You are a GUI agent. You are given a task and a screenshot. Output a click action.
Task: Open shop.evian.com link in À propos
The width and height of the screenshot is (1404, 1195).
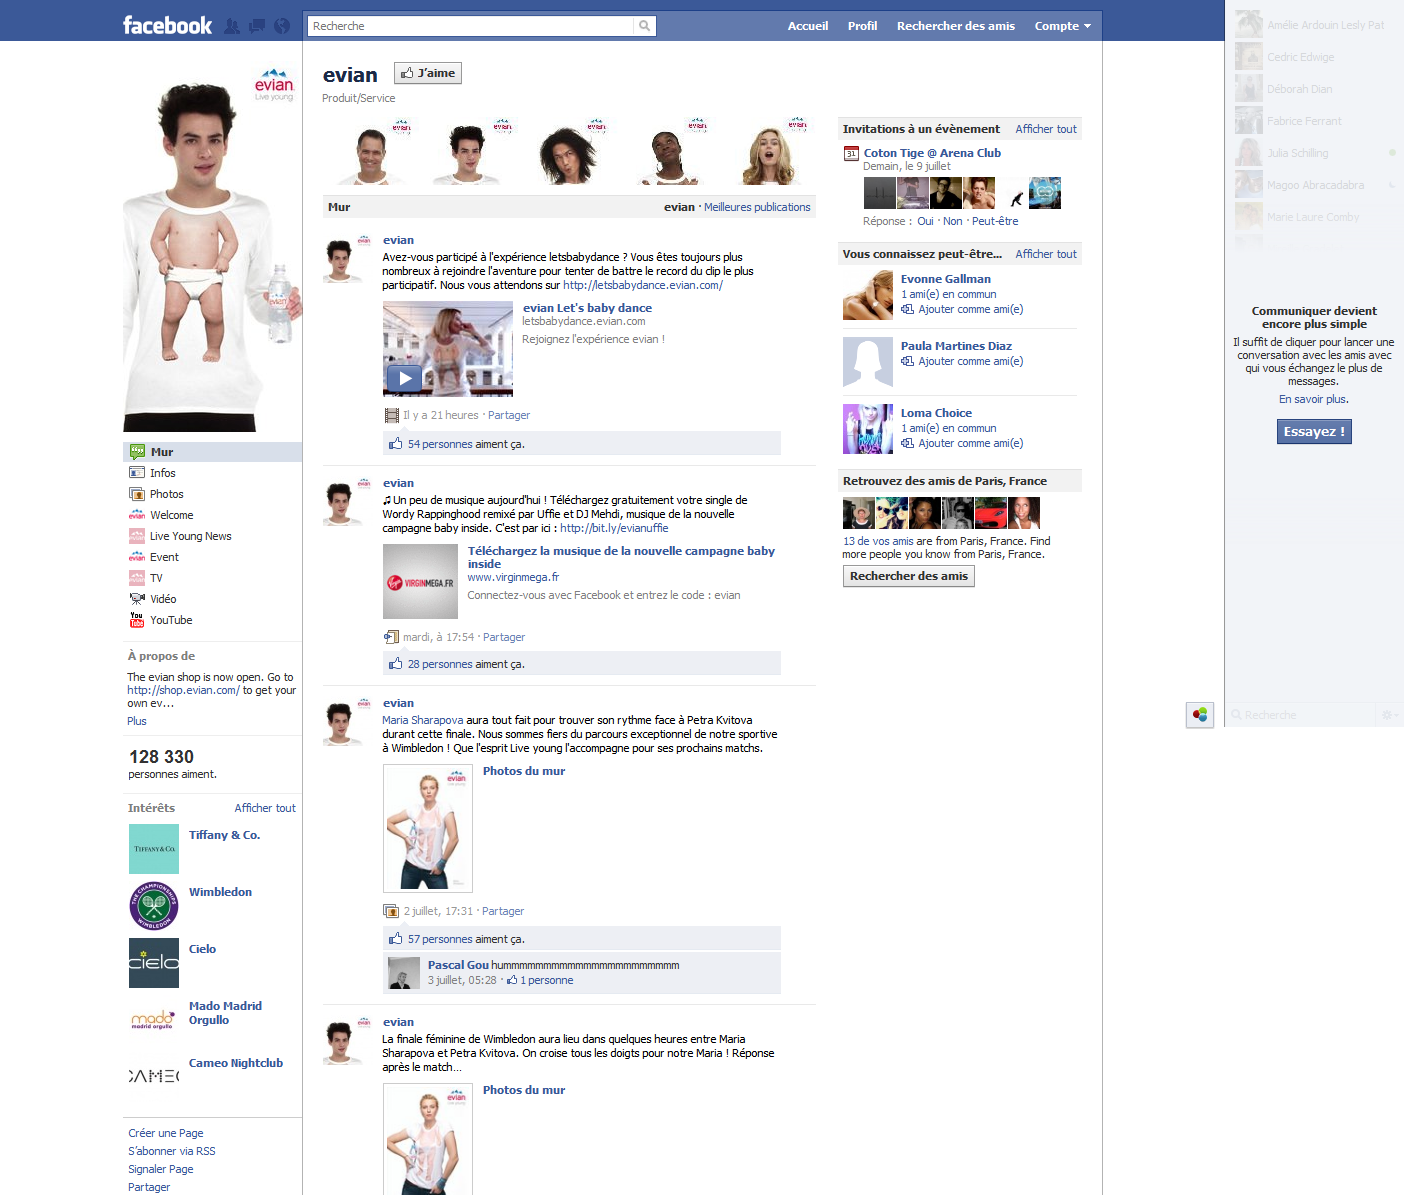point(183,690)
